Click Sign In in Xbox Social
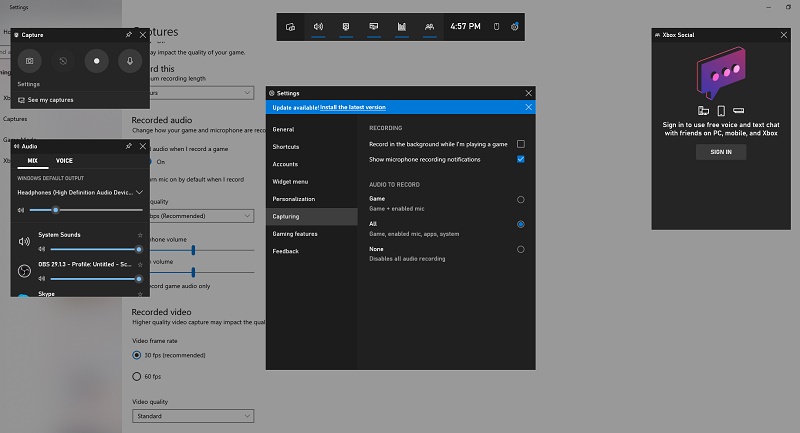Viewport: 800px width, 433px height. point(721,152)
